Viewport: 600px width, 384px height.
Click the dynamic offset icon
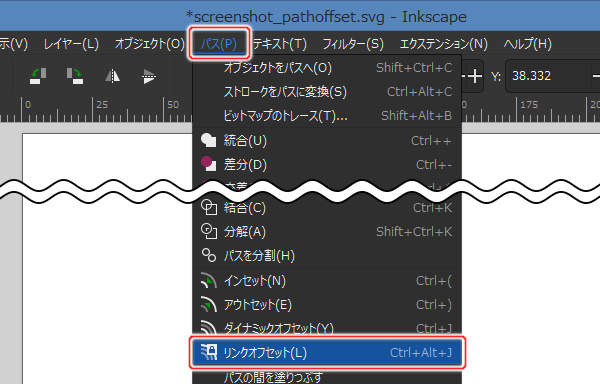coord(209,328)
